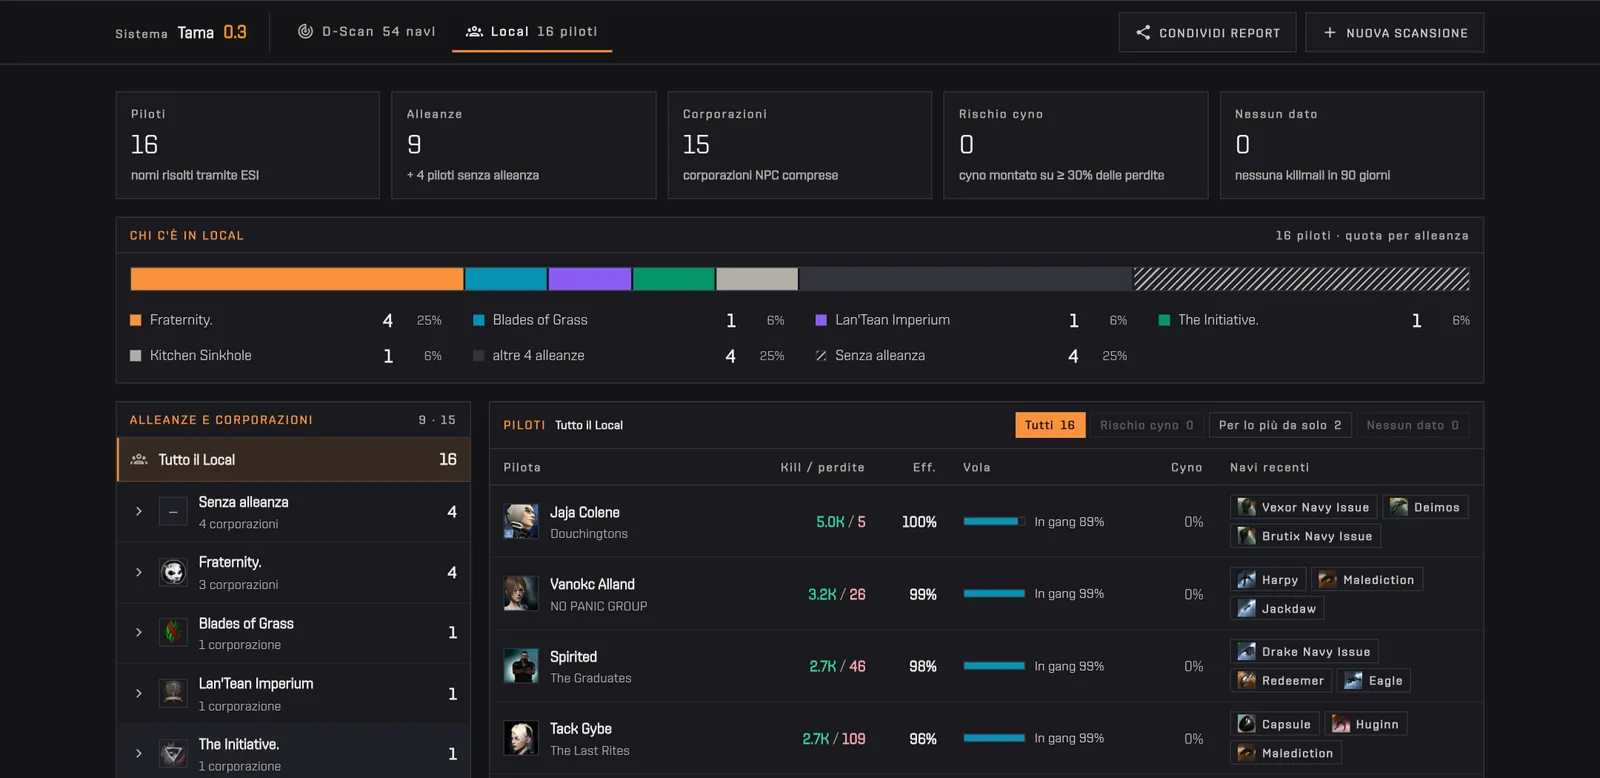Click the Tutto il Local group icon
This screenshot has width=1600, height=778.
click(139, 459)
